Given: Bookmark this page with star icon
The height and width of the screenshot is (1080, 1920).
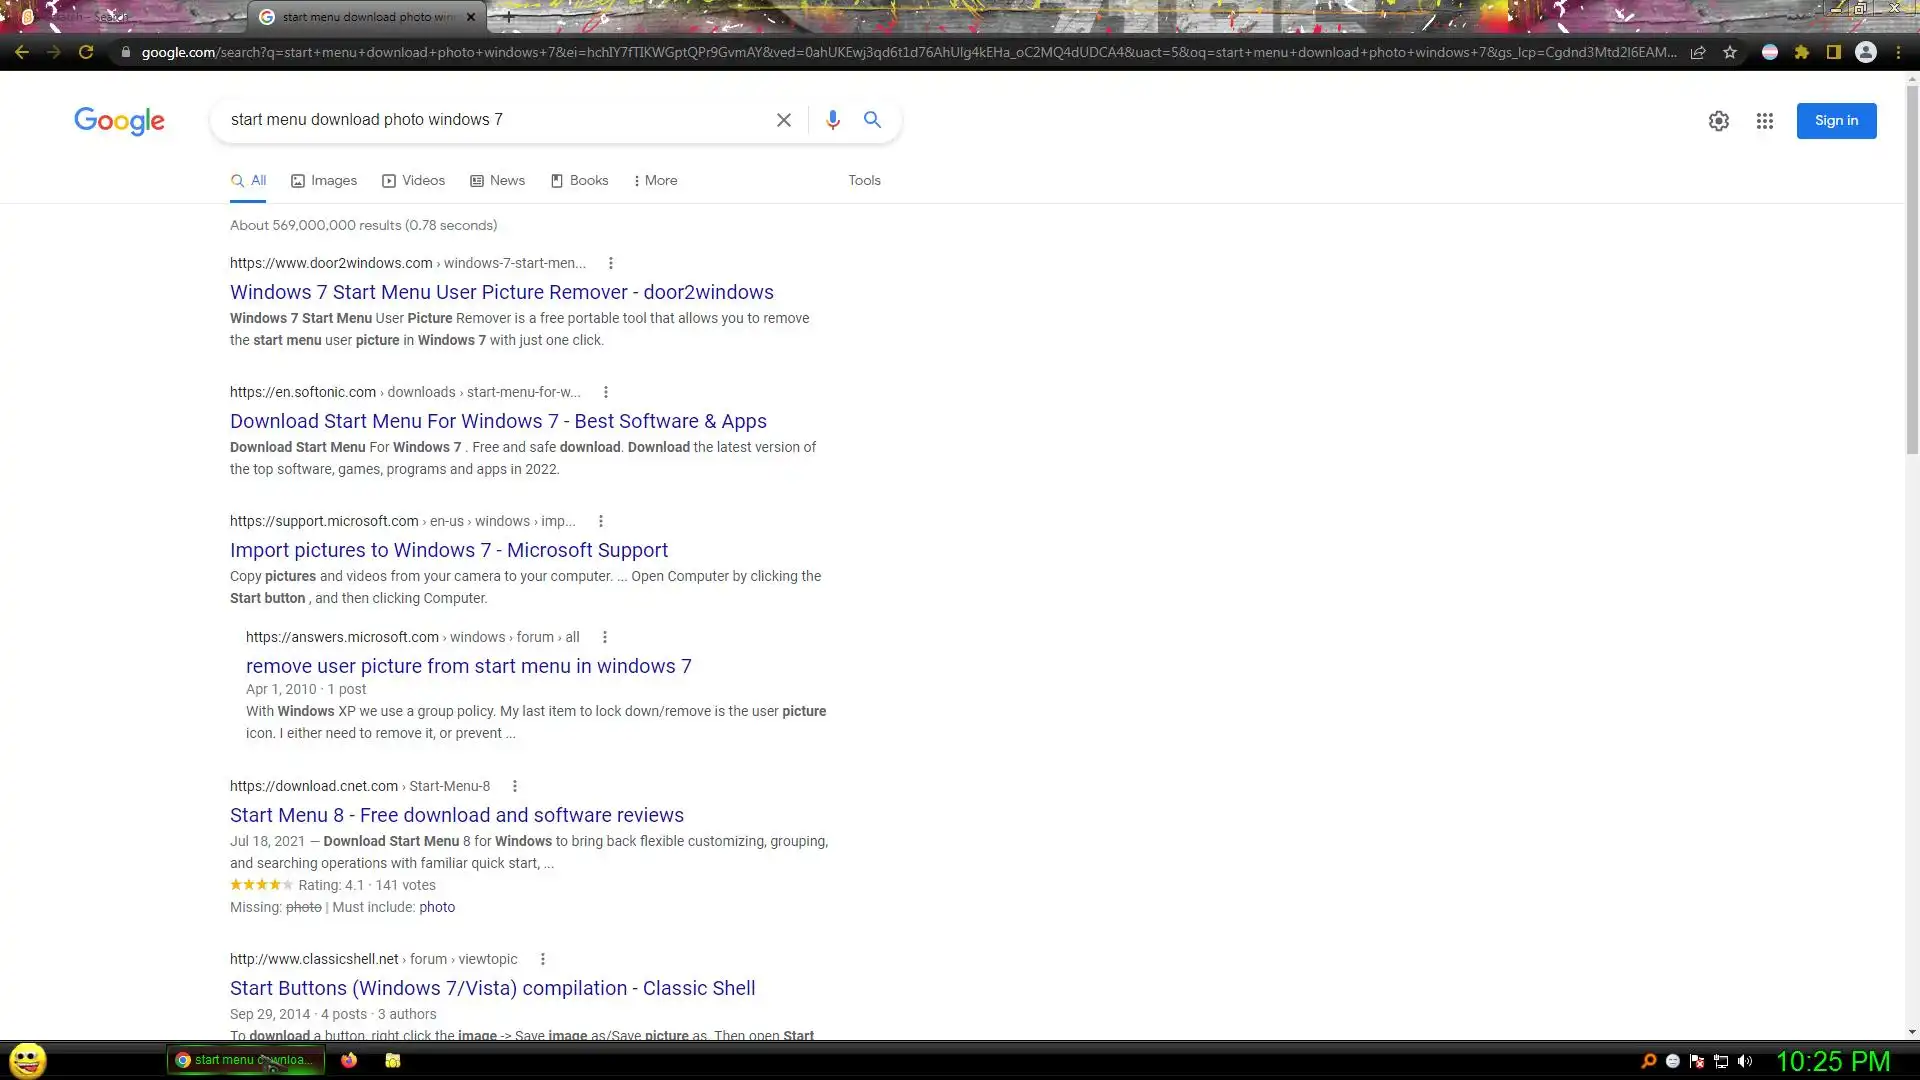Looking at the screenshot, I should point(1730,52).
